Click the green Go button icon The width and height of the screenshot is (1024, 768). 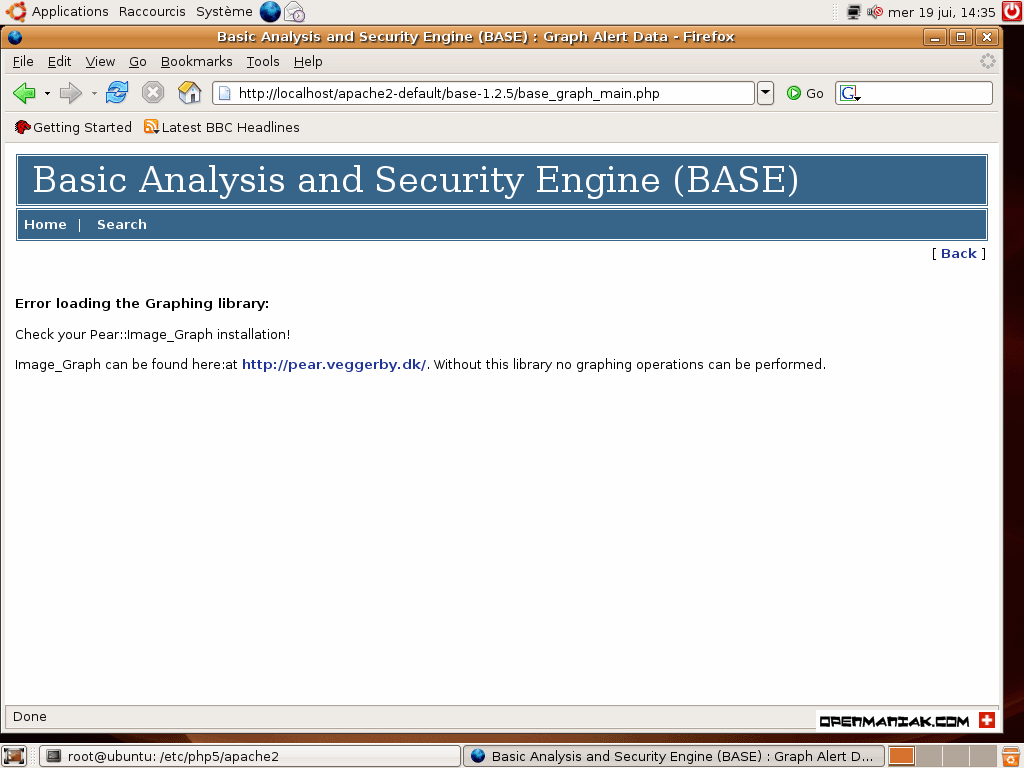[794, 93]
